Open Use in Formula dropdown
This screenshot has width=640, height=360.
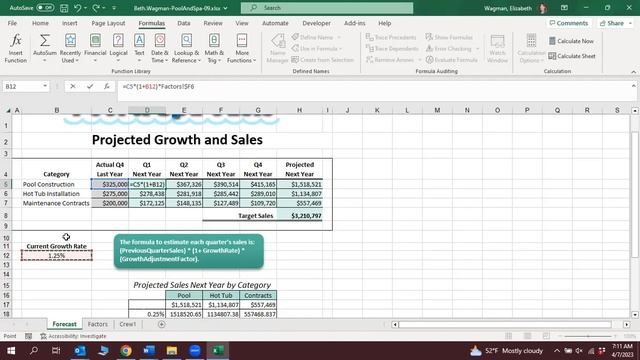(x=317, y=49)
